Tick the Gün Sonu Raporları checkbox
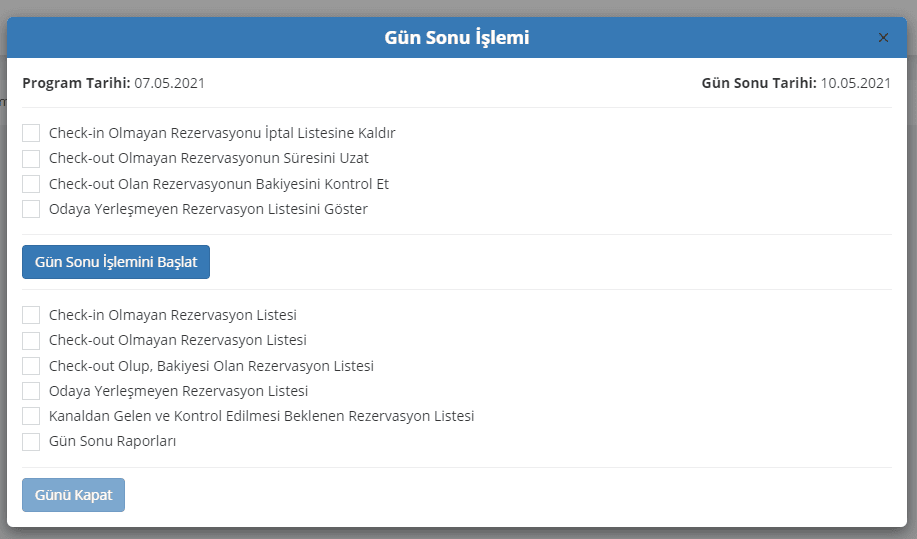This screenshot has width=917, height=539. [x=31, y=441]
